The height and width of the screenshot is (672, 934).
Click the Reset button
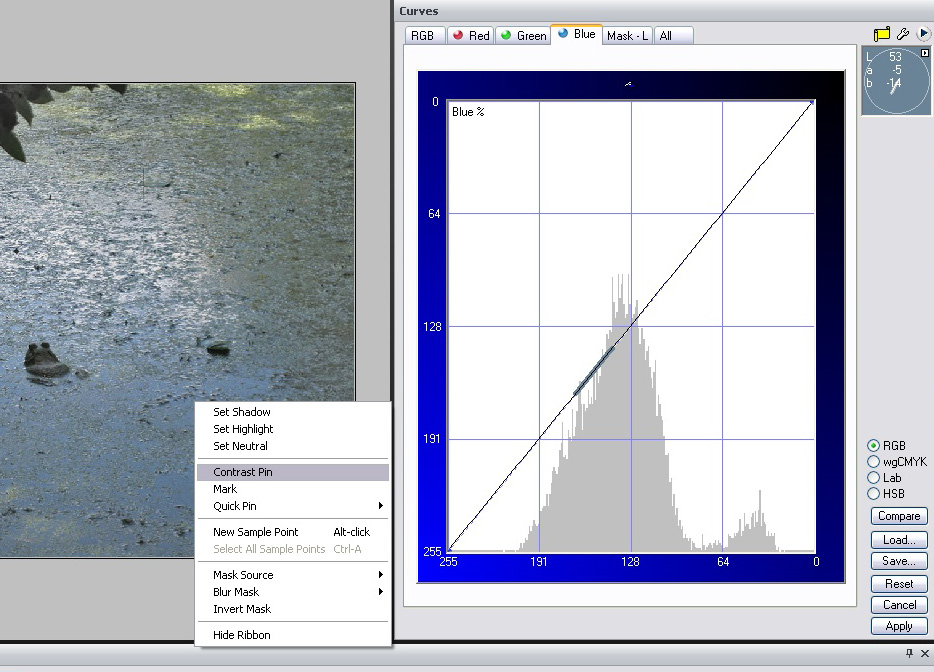point(899,584)
